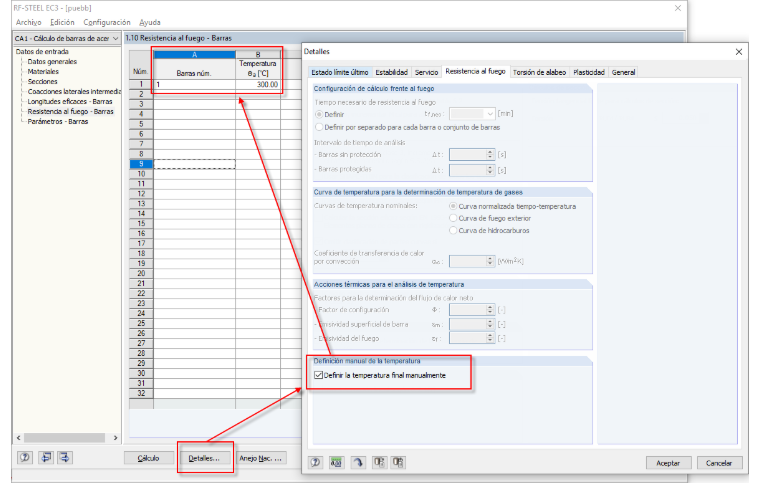
Task: Select Datos de entrada tree root
Action: pyautogui.click(x=42, y=51)
